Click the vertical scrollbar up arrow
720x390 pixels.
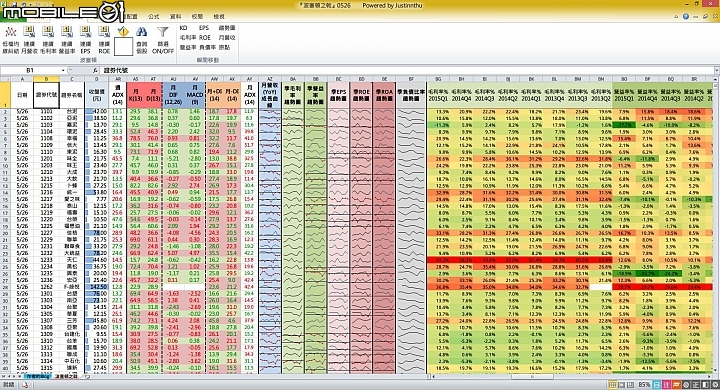click(x=716, y=79)
